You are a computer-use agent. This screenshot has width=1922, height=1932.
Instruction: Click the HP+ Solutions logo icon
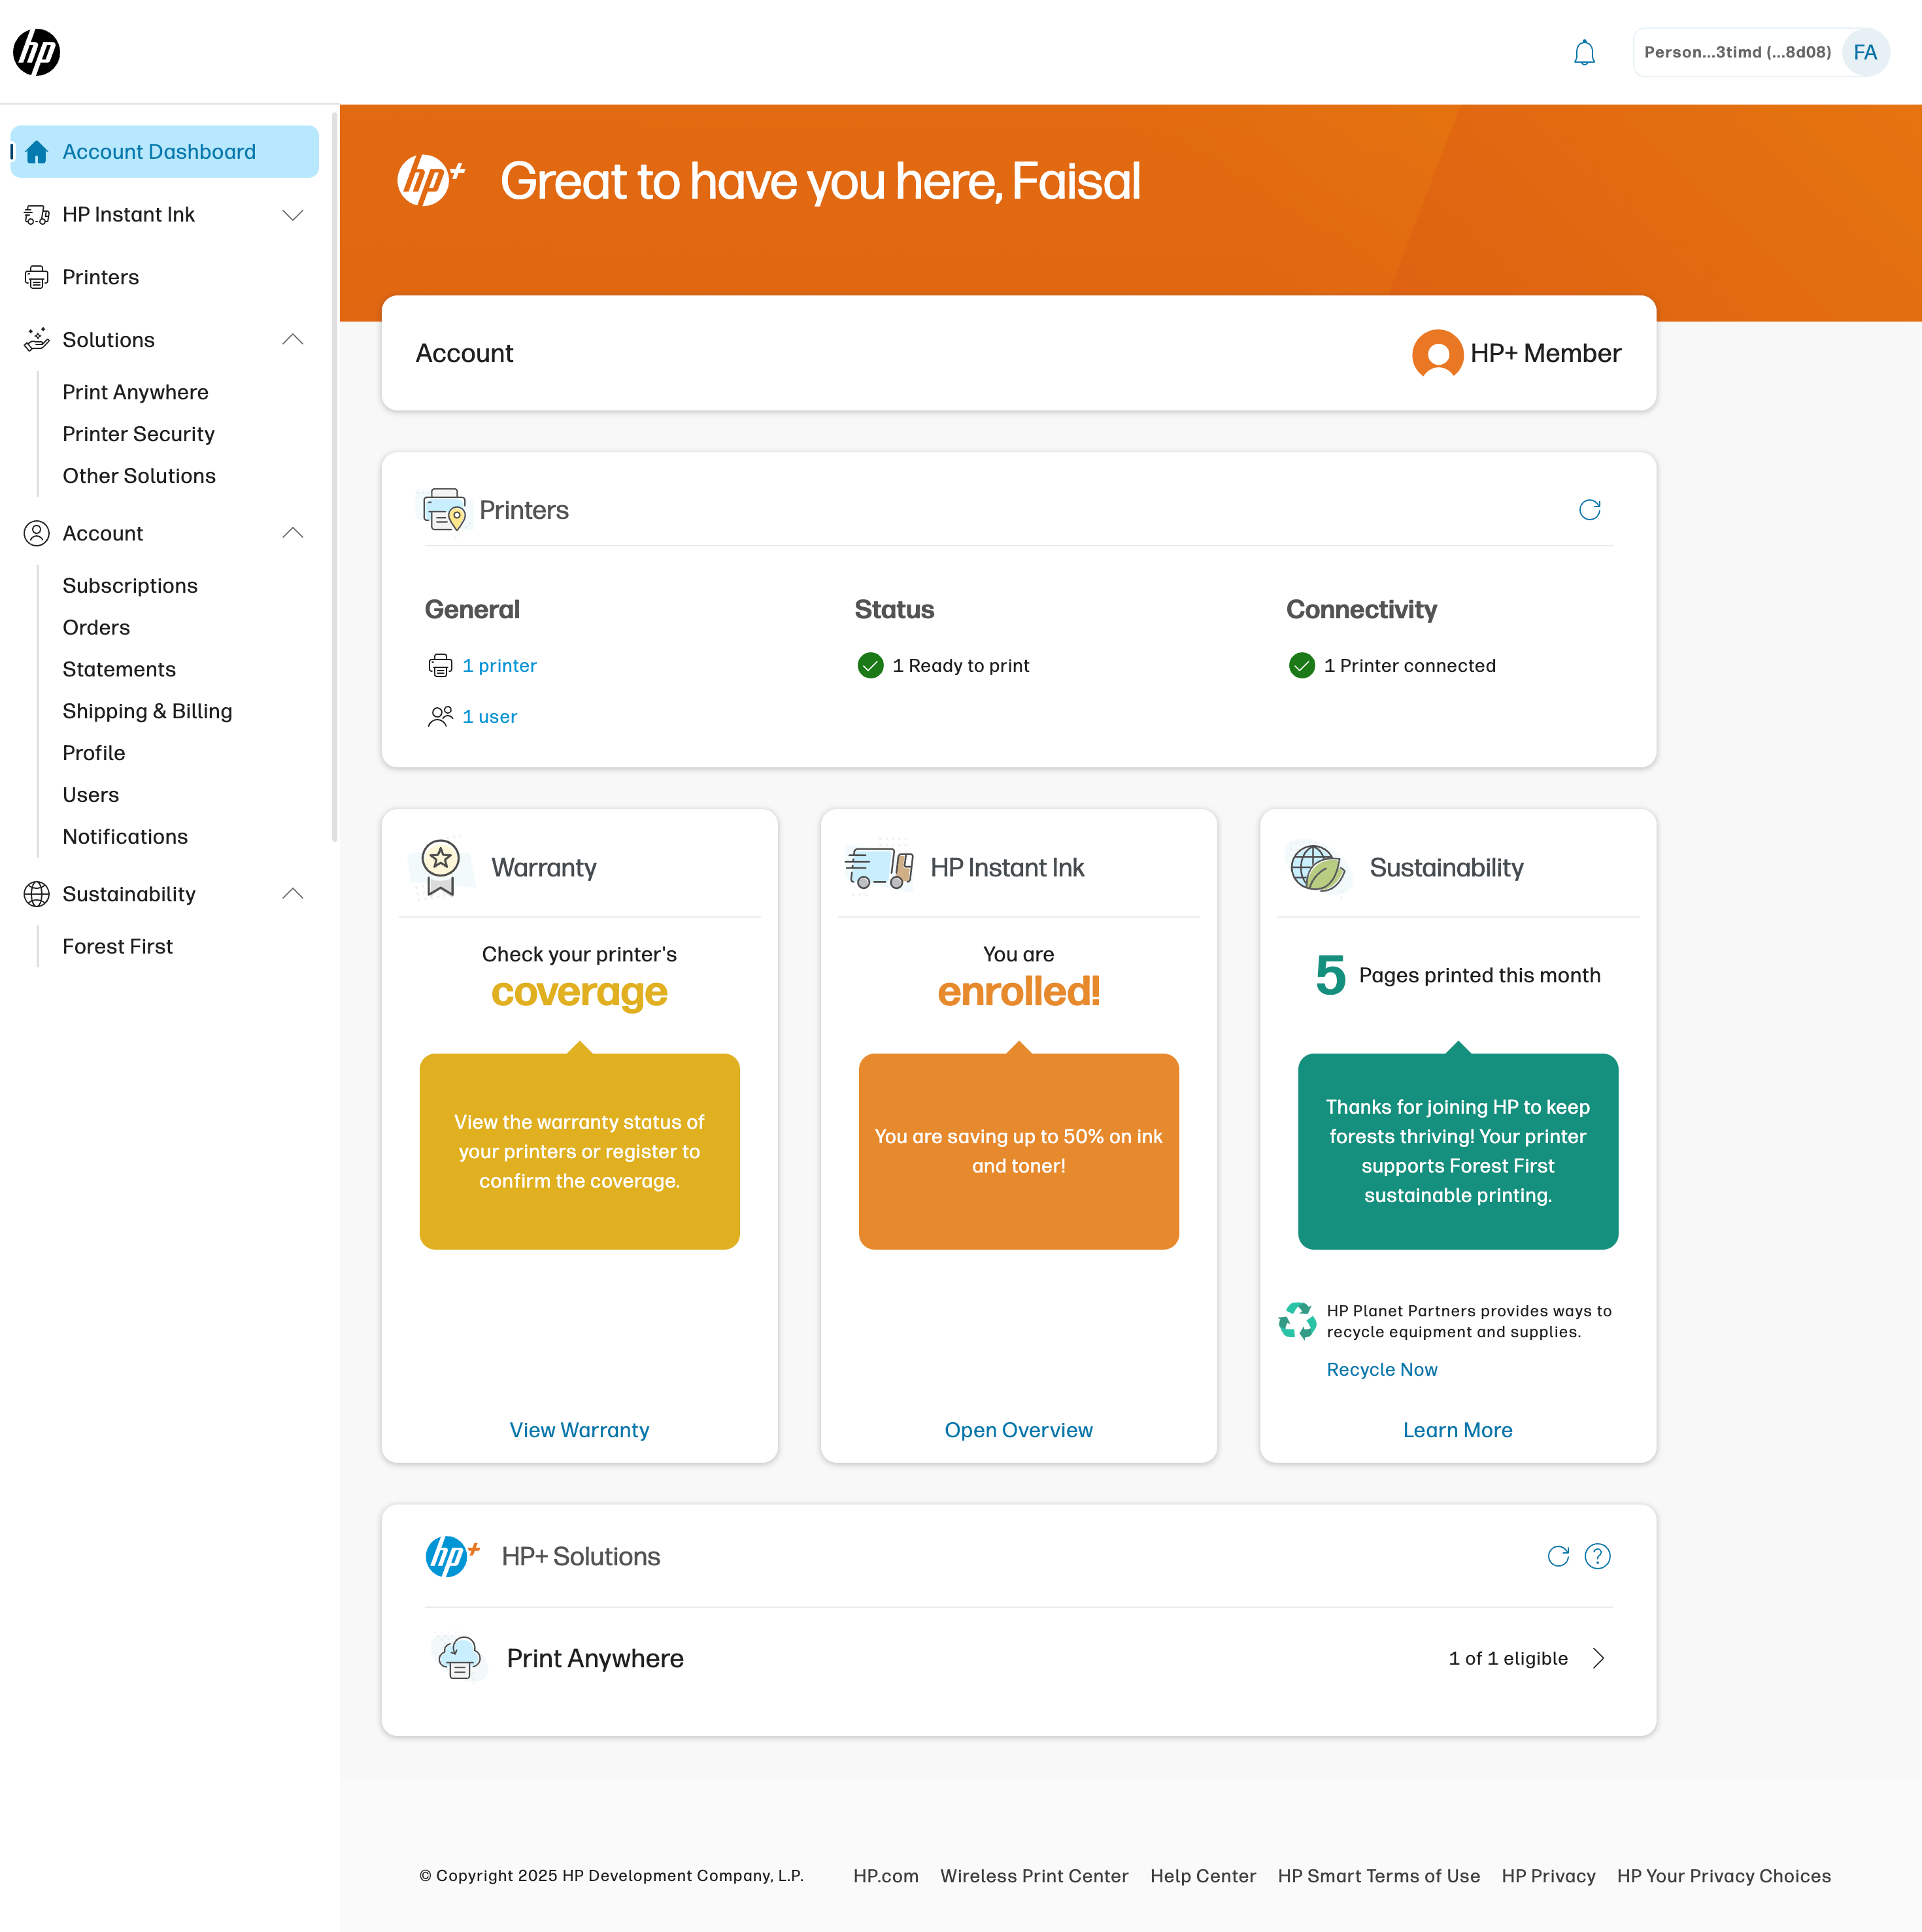[452, 1557]
